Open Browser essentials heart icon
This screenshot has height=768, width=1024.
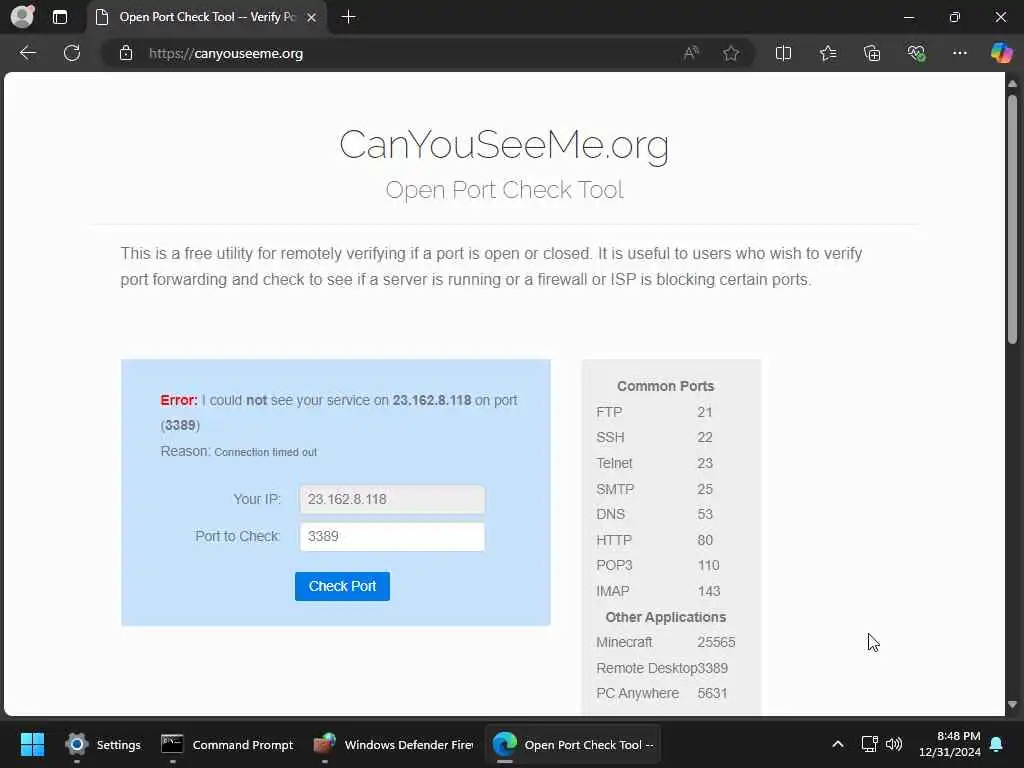916,53
